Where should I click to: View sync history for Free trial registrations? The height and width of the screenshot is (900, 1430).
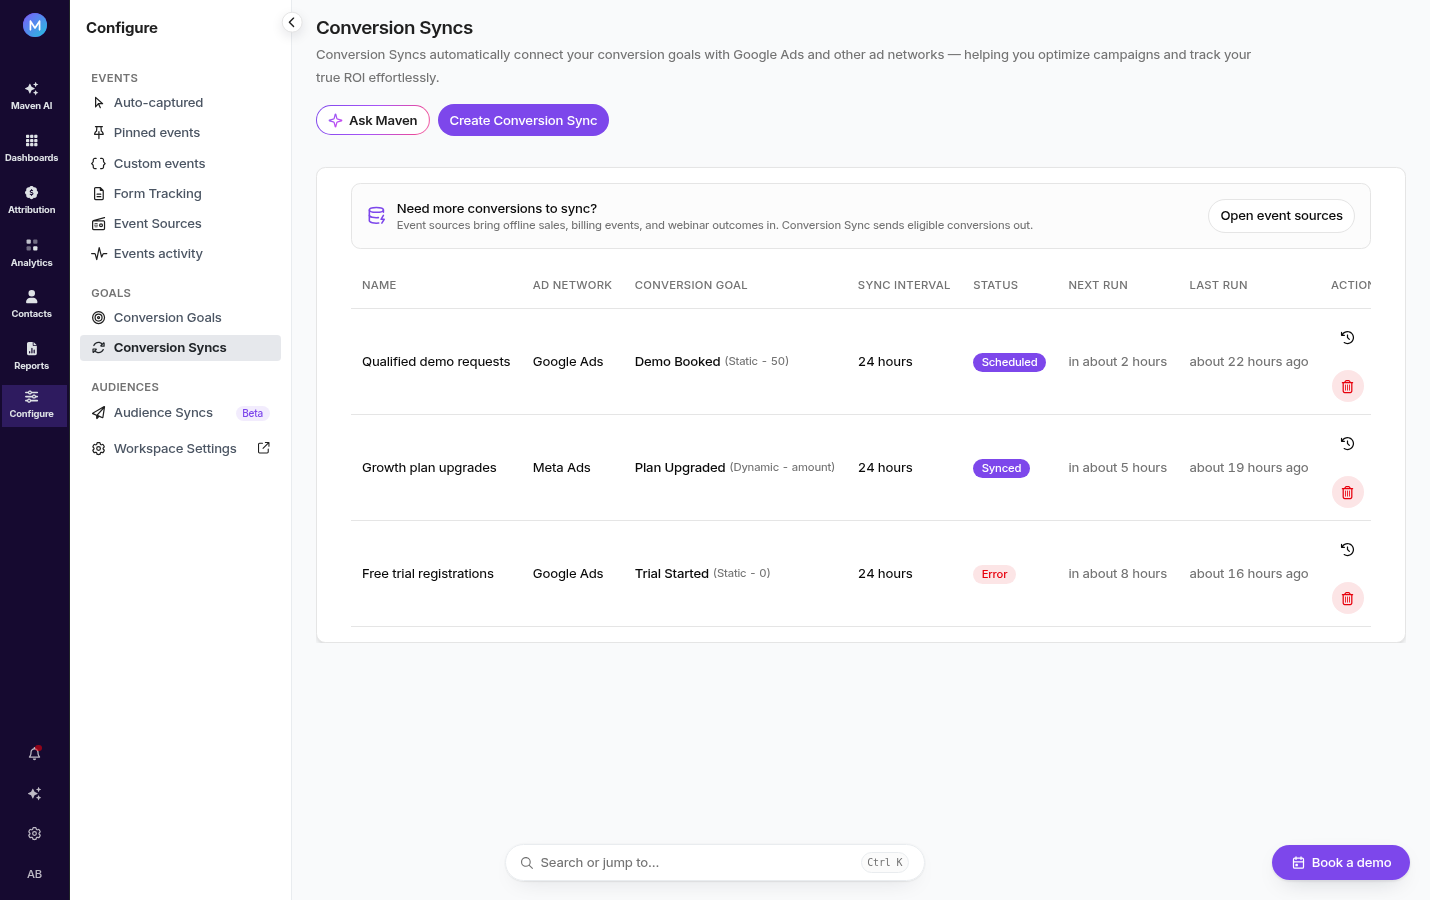1348,550
